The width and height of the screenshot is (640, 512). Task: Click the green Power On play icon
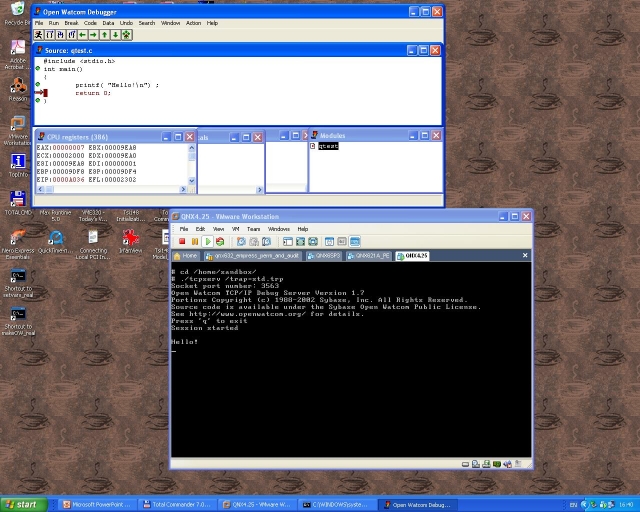click(x=207, y=241)
